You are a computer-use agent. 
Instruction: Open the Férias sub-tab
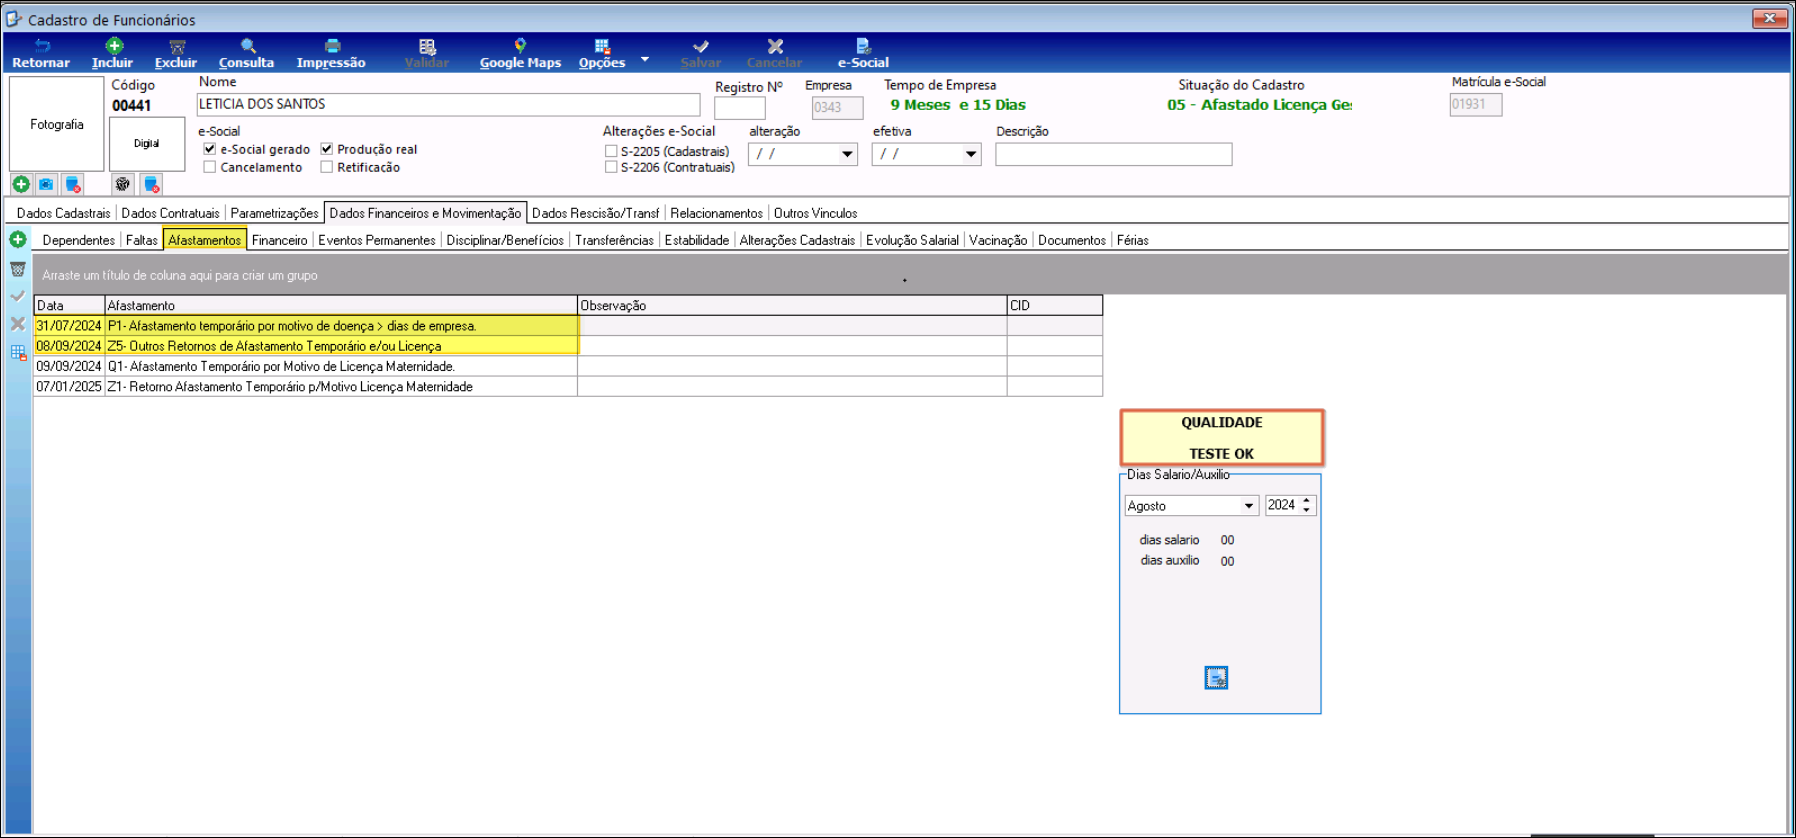[1132, 240]
